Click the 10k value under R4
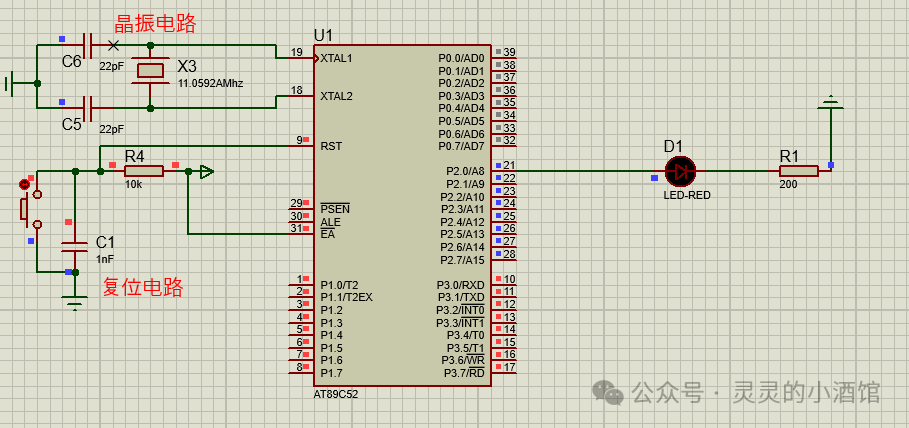Viewport: 909px width, 428px height. 133,184
